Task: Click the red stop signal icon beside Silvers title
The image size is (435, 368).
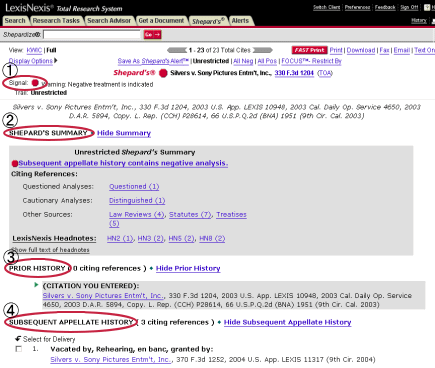Action: (x=163, y=73)
